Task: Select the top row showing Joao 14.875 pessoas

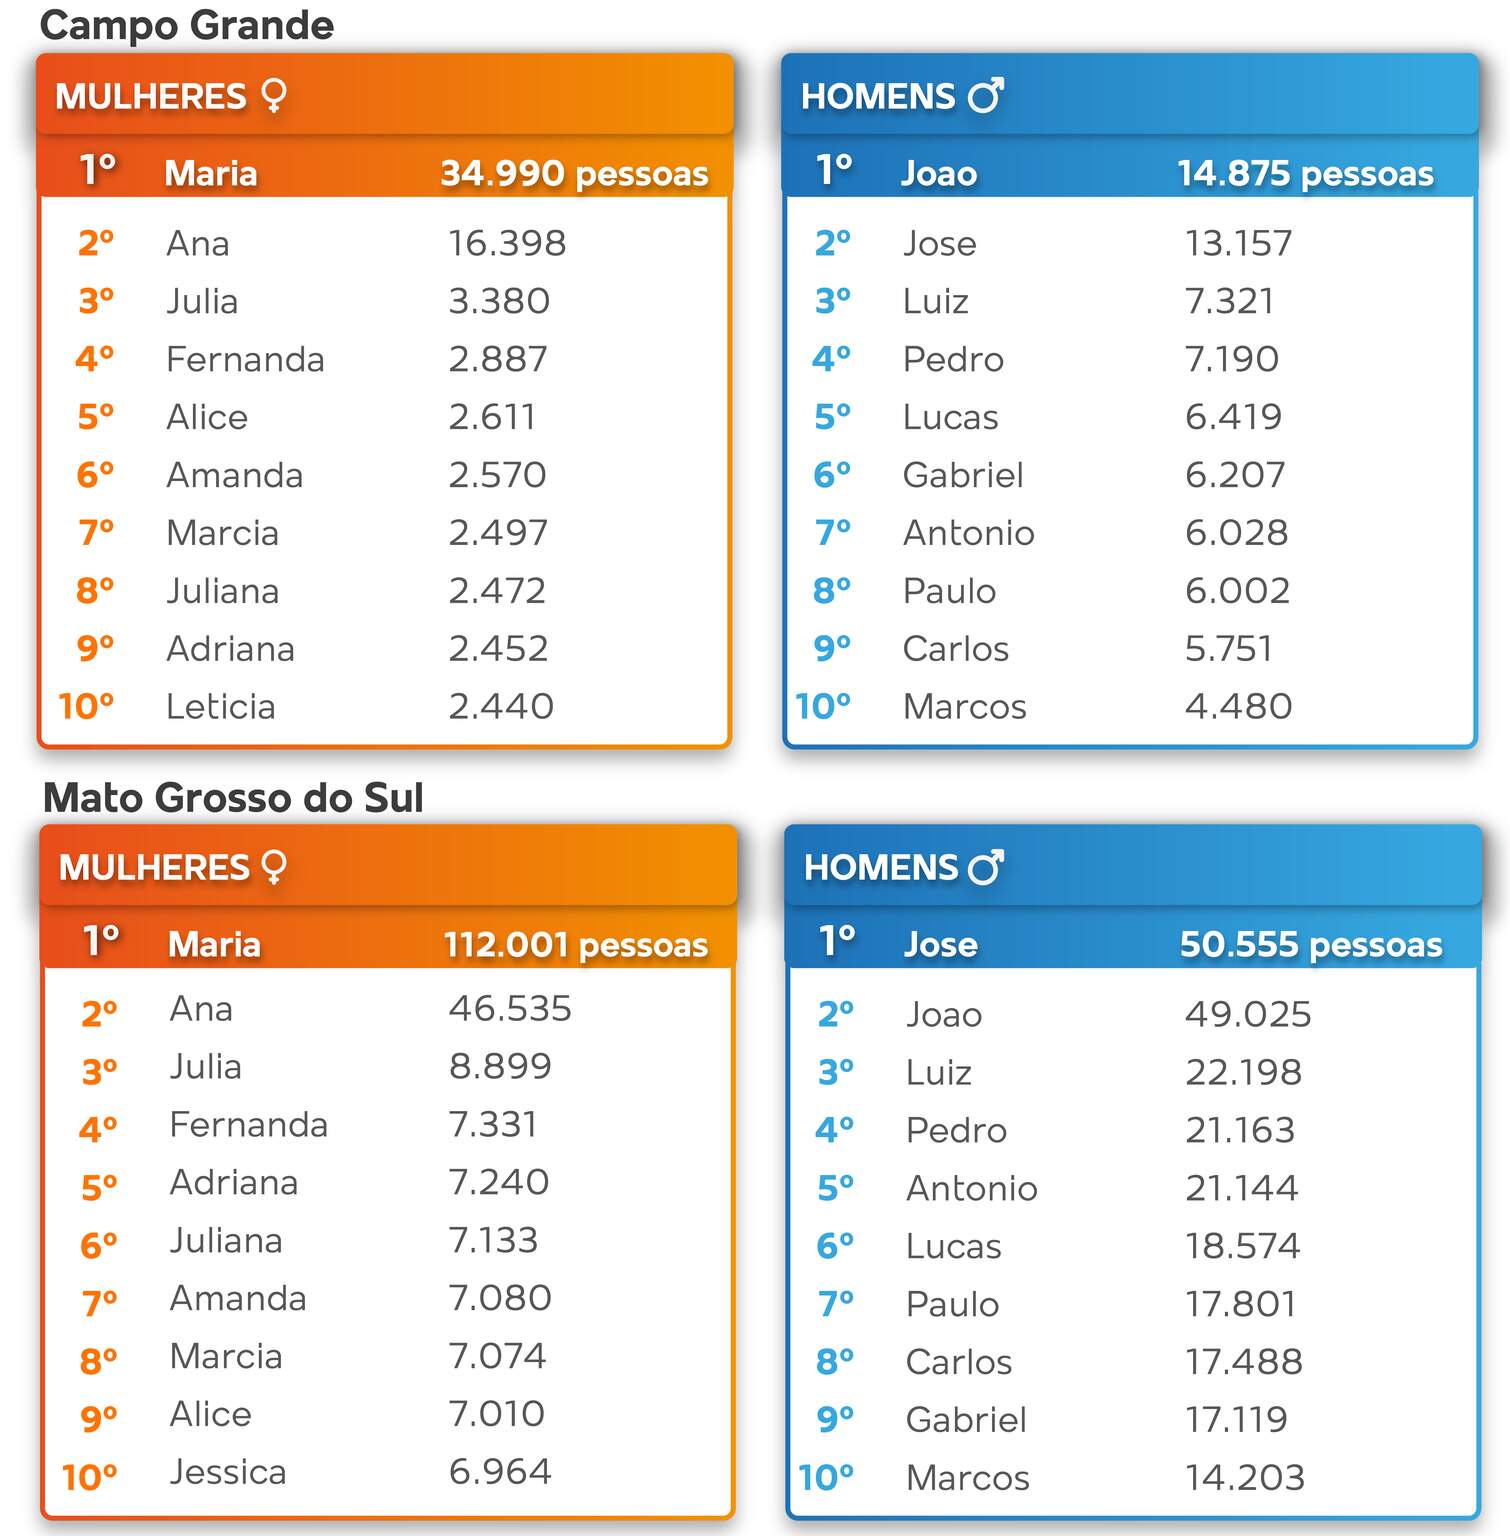Action: coord(1130,173)
